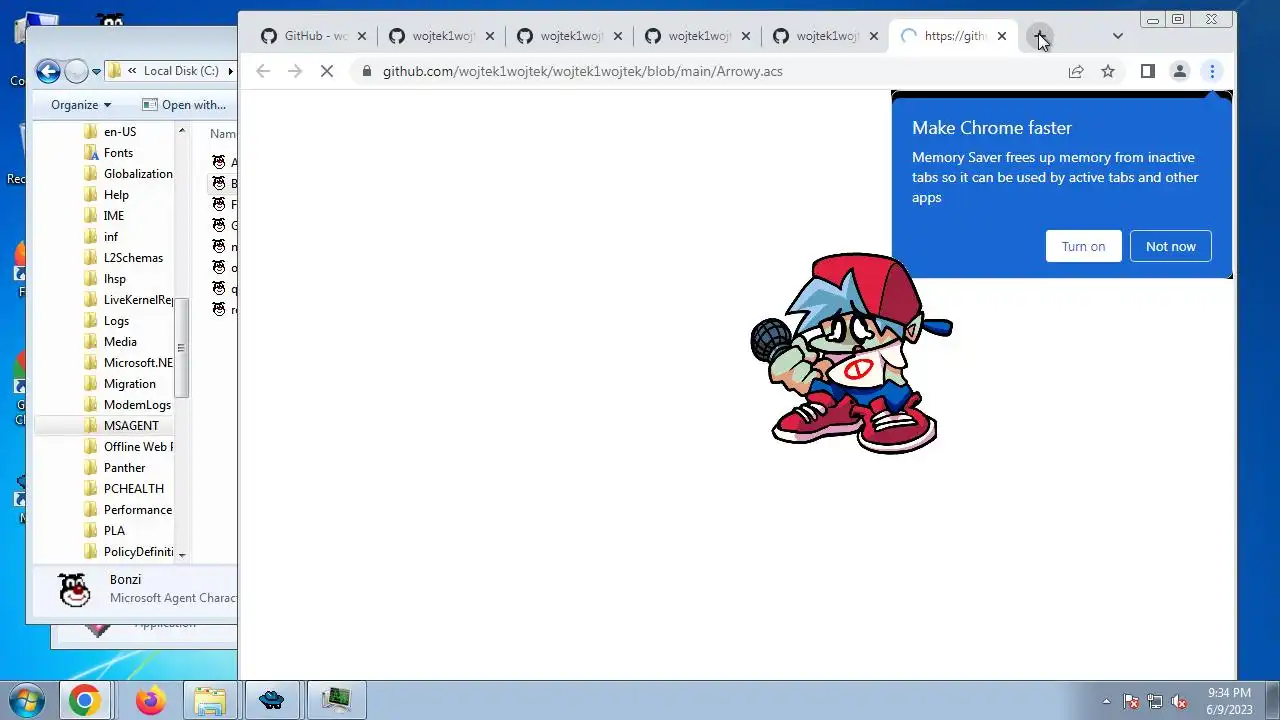1280x720 pixels.
Task: Click the hat-shaped app icon in the taskbar
Action: [271, 700]
